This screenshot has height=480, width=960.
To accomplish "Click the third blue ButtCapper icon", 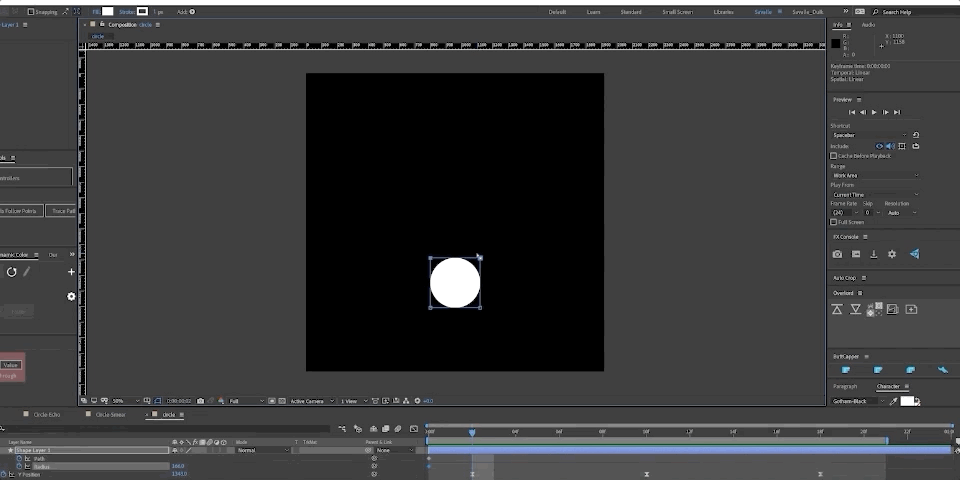I will pyautogui.click(x=910, y=370).
